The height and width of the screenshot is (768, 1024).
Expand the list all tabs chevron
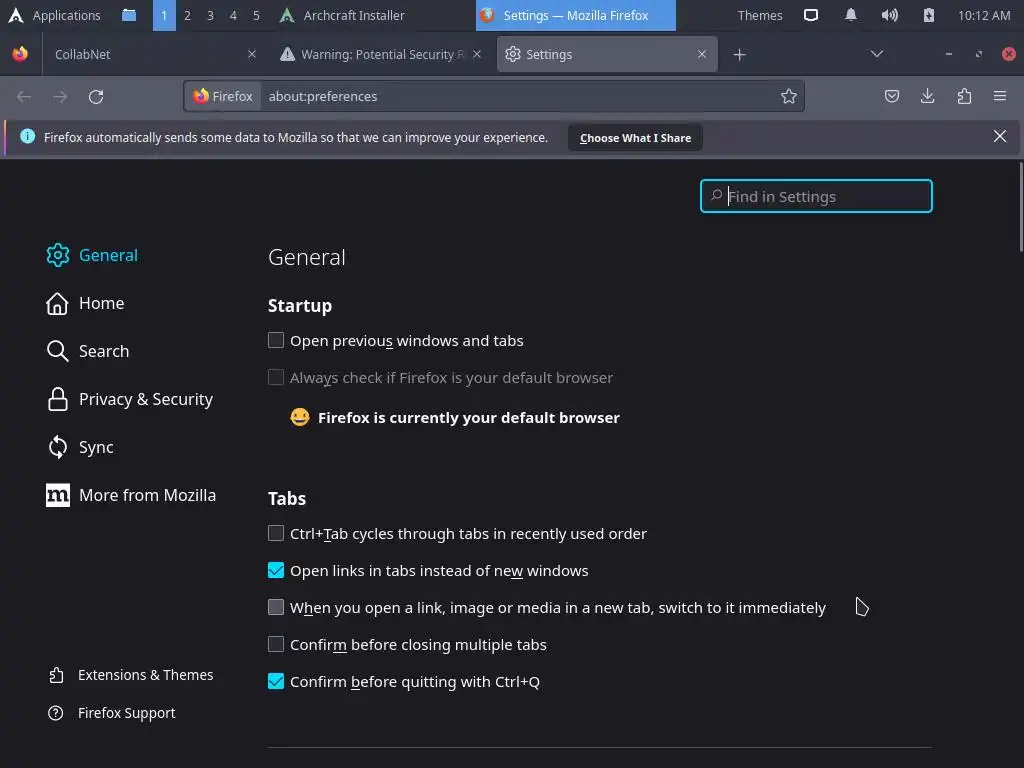(877, 54)
